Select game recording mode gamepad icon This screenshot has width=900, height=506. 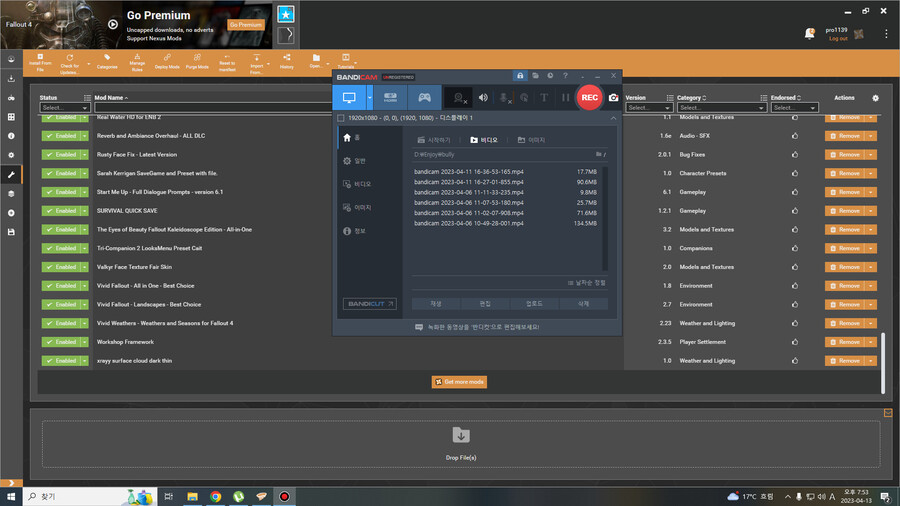424,97
